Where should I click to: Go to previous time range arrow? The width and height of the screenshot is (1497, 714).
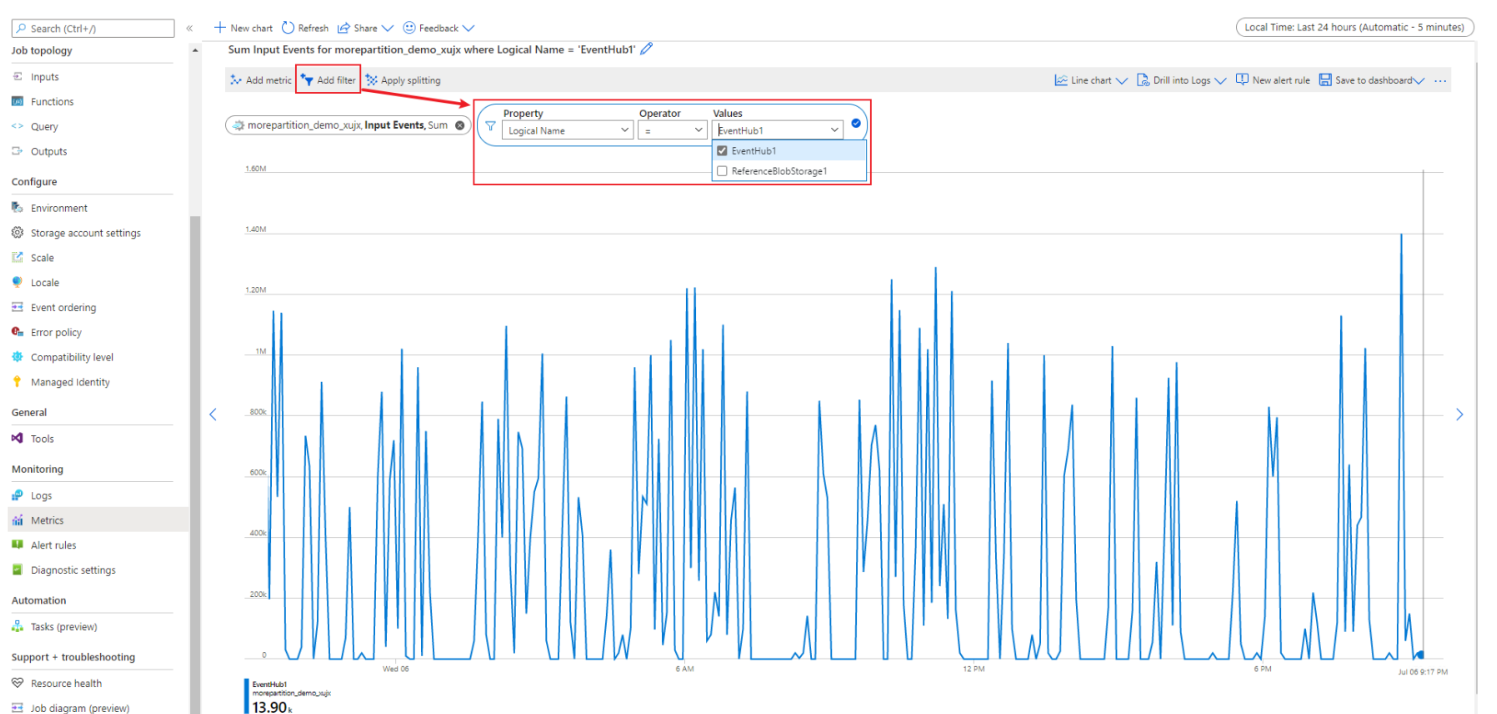click(x=212, y=414)
